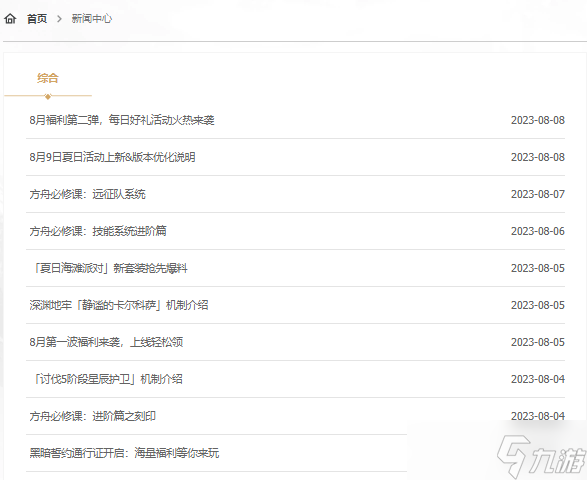Screen dimensions: 587x480
Task: Click the home icon in breadcrumb
Action: pyautogui.click(x=10, y=18)
